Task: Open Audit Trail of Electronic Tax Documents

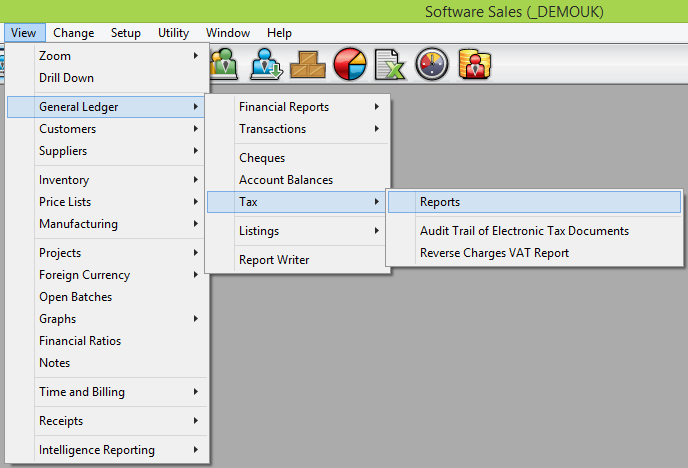Action: pyautogui.click(x=534, y=231)
